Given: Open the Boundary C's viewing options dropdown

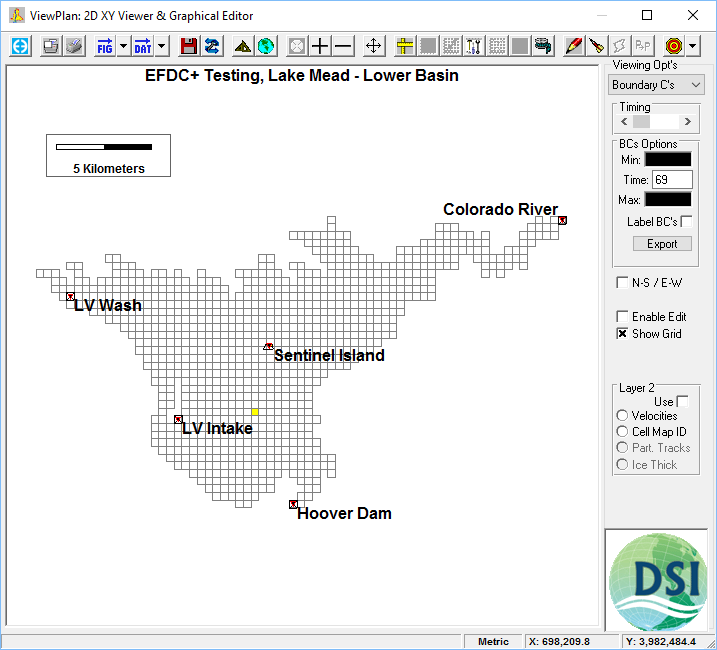Looking at the screenshot, I should (x=657, y=85).
